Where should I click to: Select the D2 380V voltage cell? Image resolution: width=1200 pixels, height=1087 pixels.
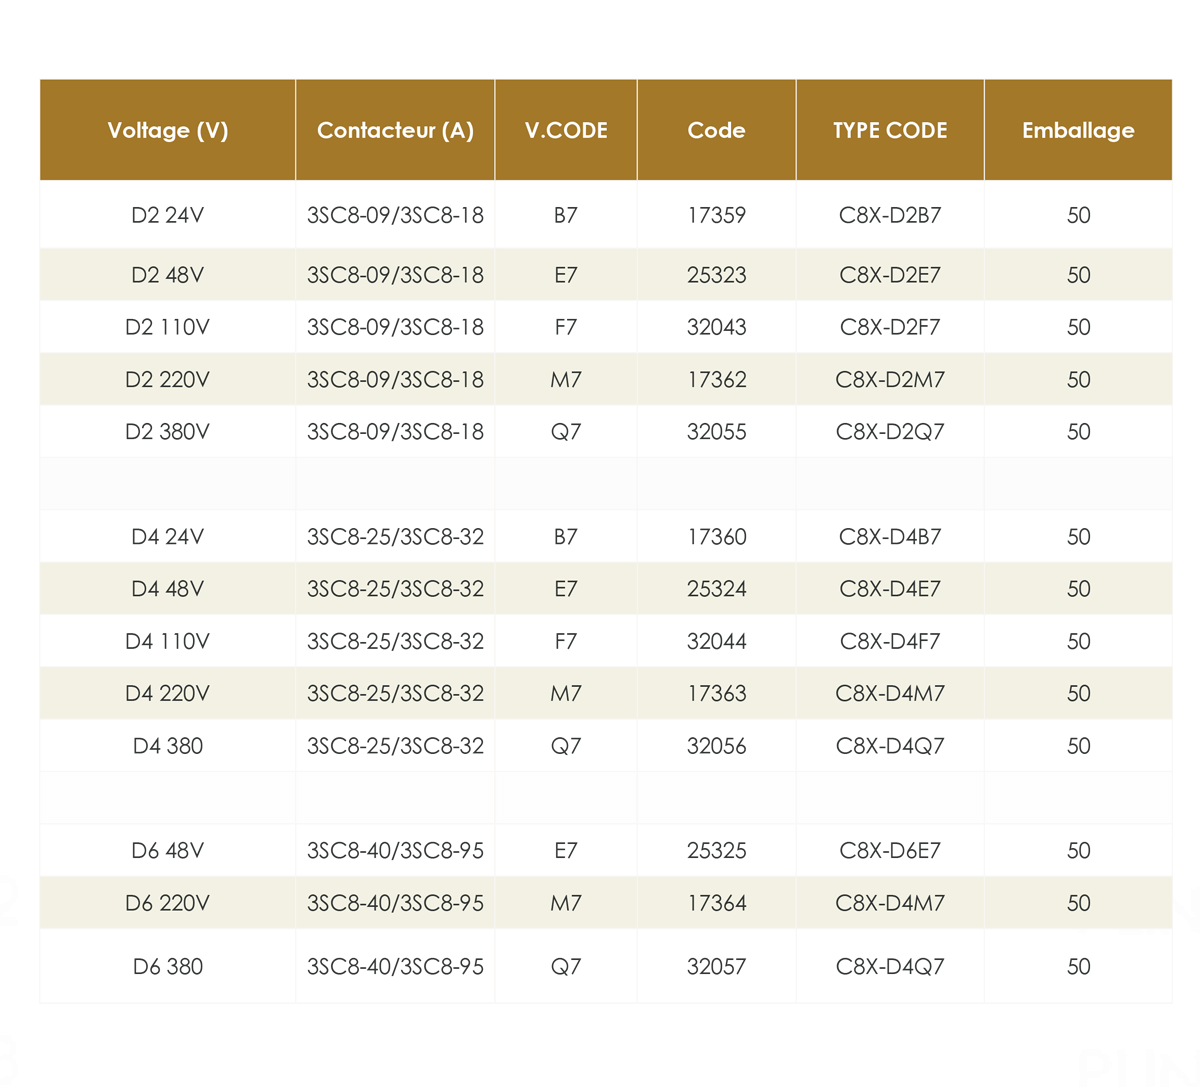pos(168,432)
